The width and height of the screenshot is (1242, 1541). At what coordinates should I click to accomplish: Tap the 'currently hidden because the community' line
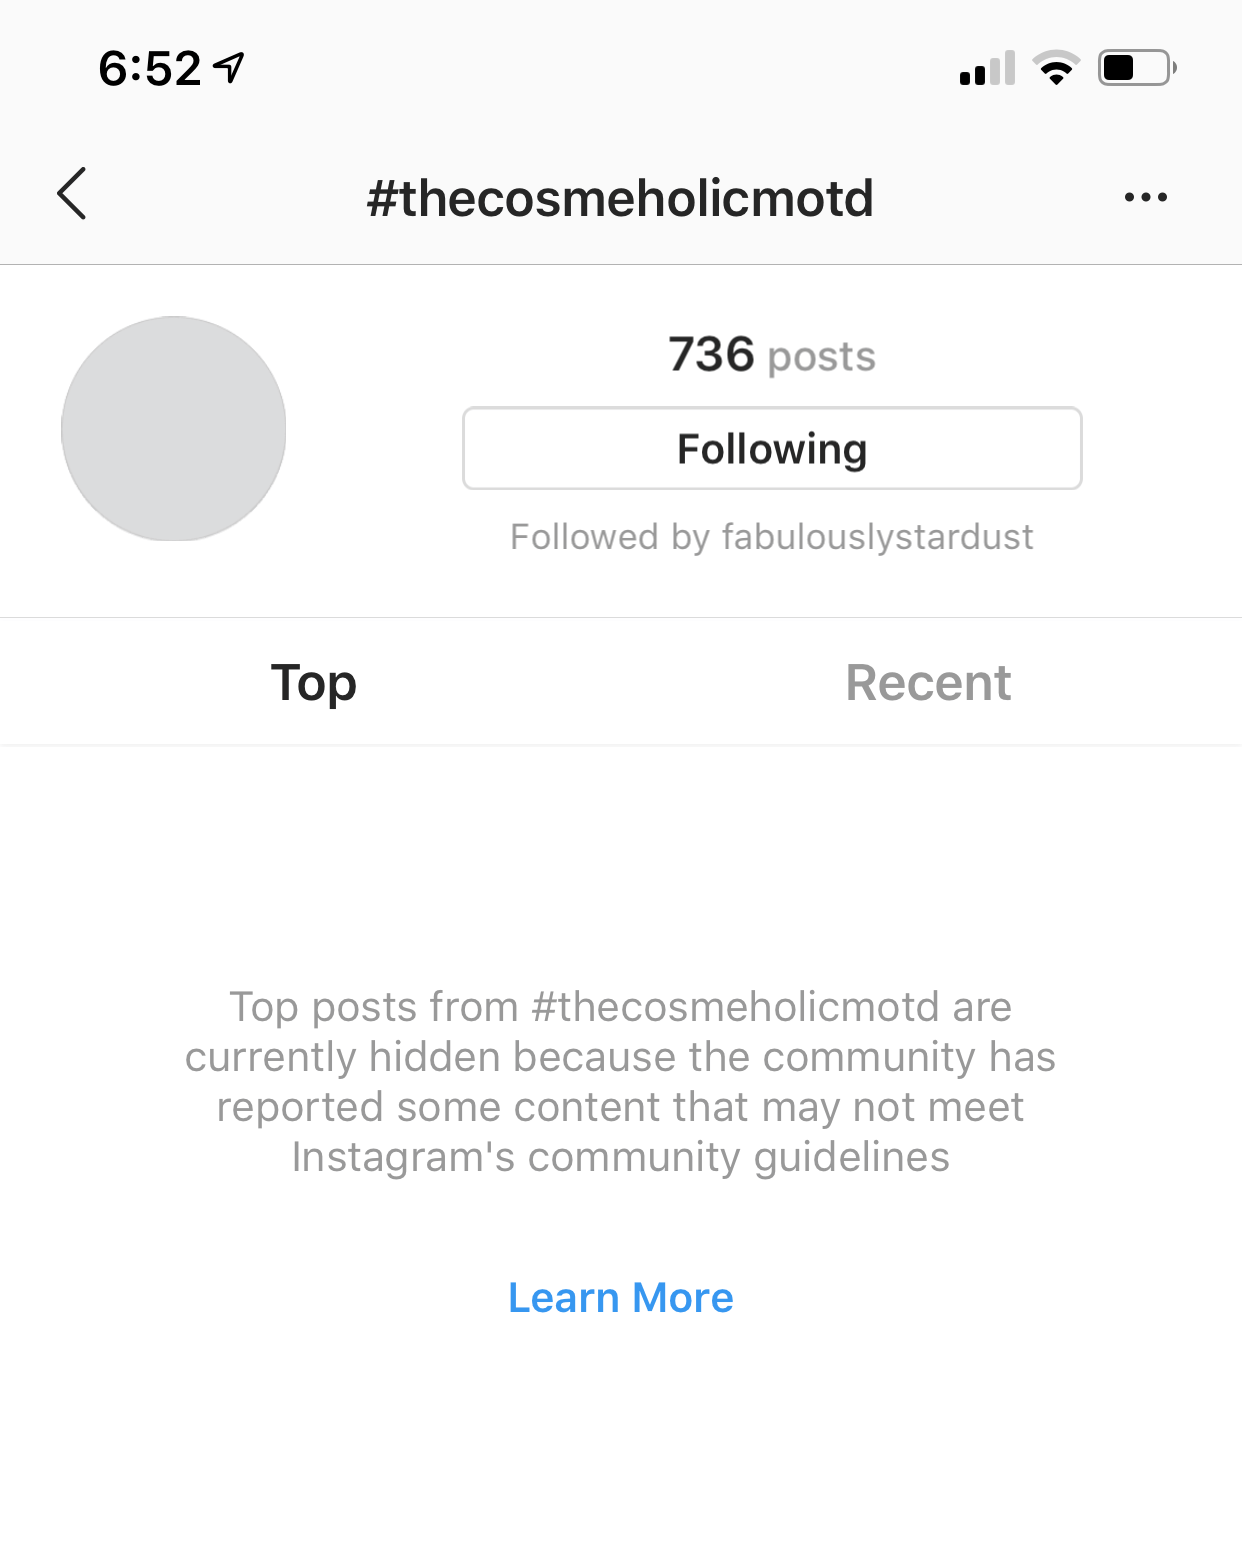click(x=620, y=1057)
